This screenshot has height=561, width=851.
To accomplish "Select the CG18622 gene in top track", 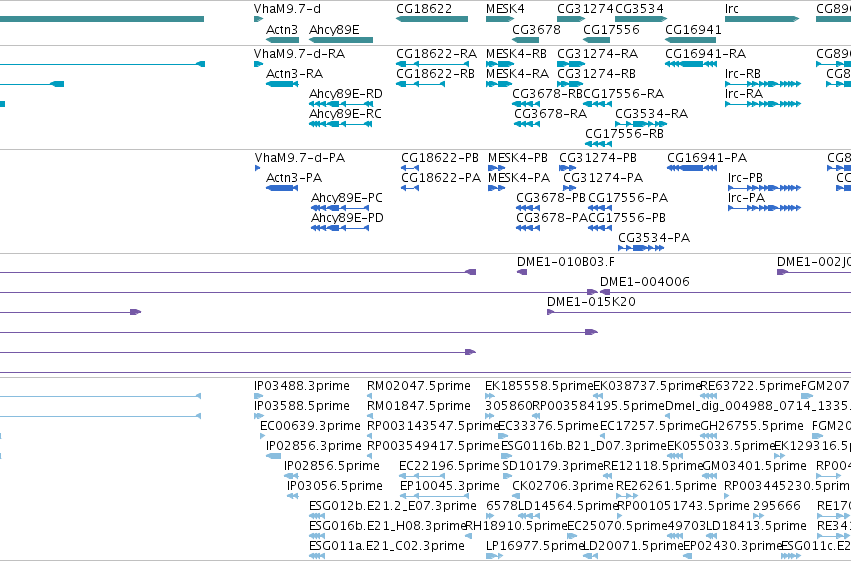I will coord(432,19).
